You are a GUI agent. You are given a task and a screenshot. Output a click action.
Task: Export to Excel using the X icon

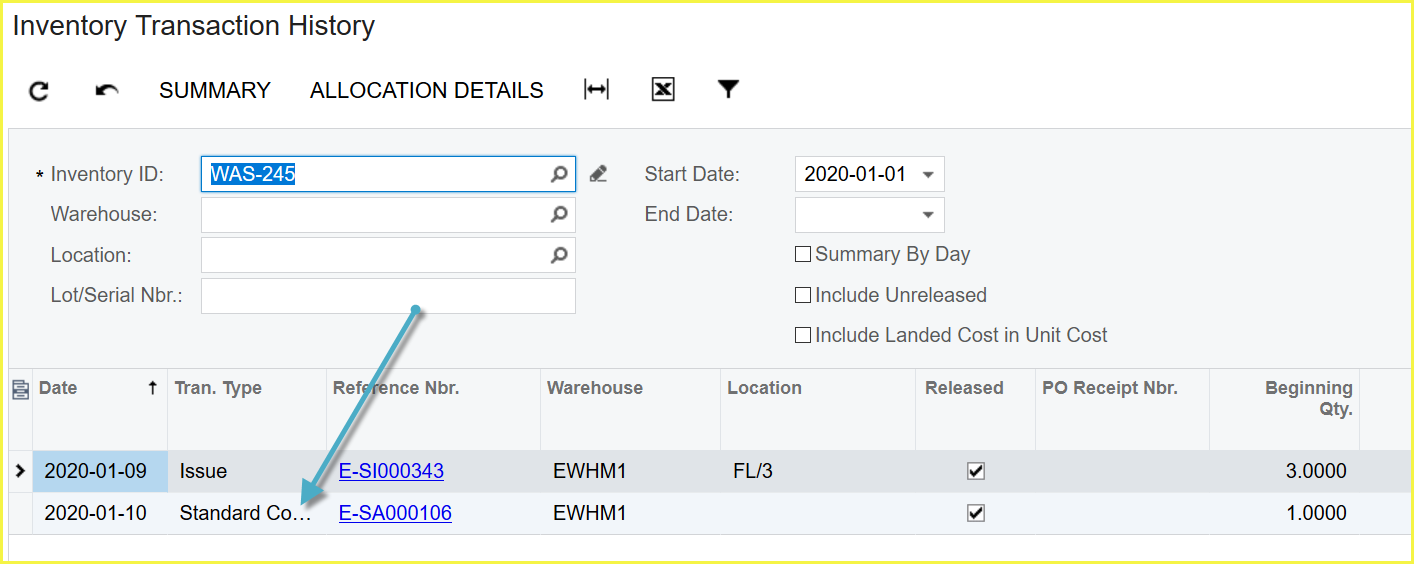[x=663, y=90]
